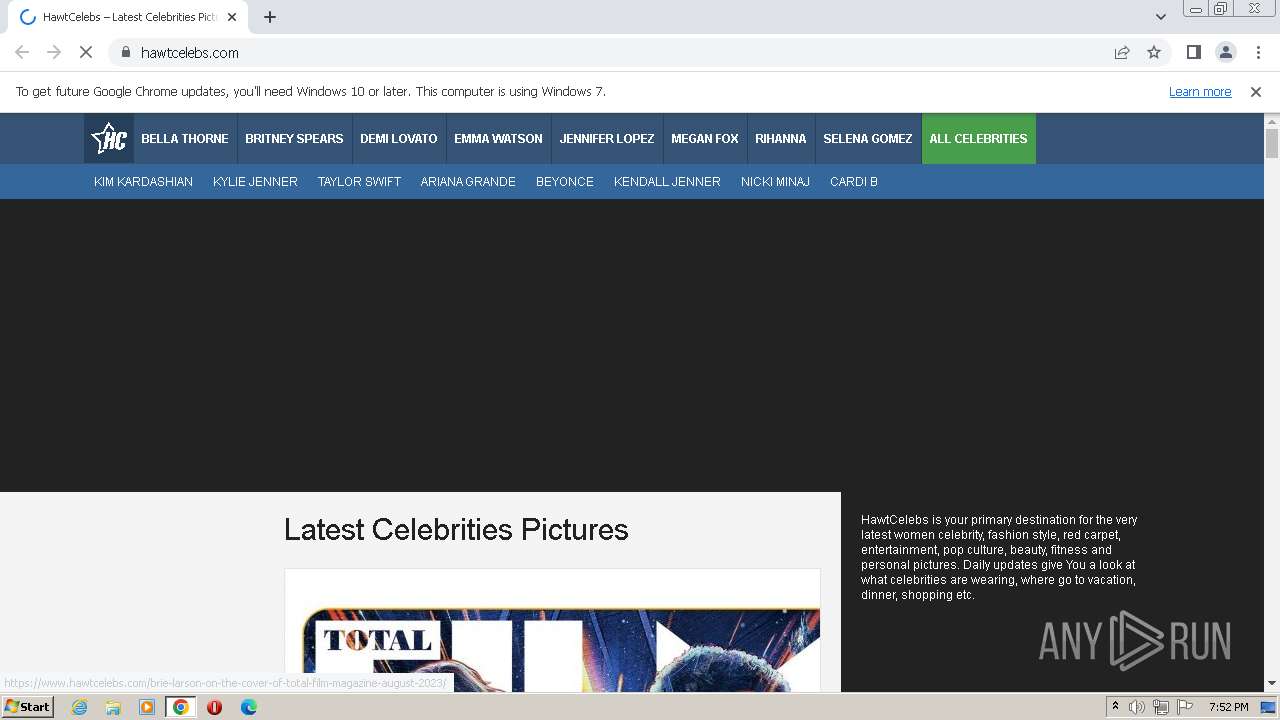Viewport: 1280px width, 720px height.
Task: Click the All Celebrities button
Action: click(979, 139)
